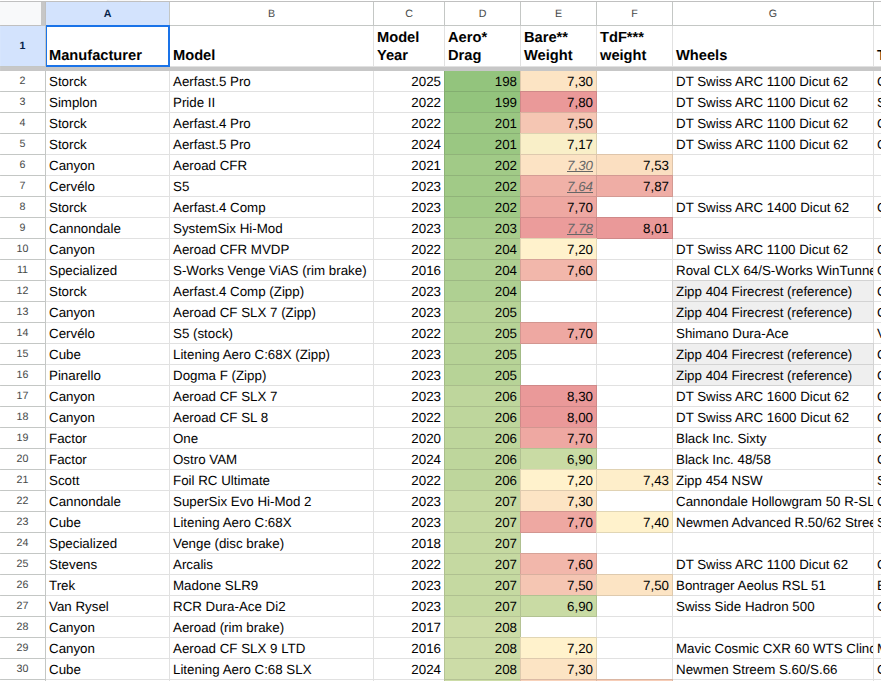Select the "SystemSix Hi-Mod" model cell
This screenshot has height=681, width=881.
(x=271, y=228)
